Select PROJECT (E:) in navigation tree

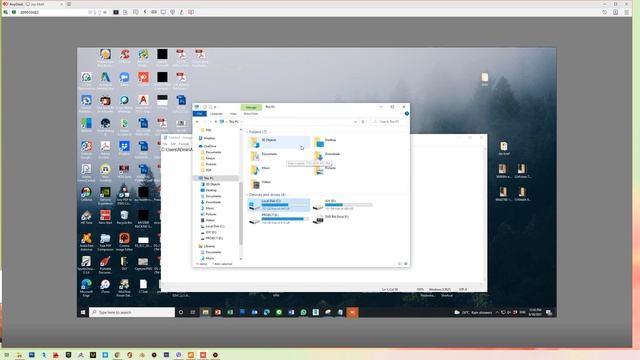(x=211, y=238)
